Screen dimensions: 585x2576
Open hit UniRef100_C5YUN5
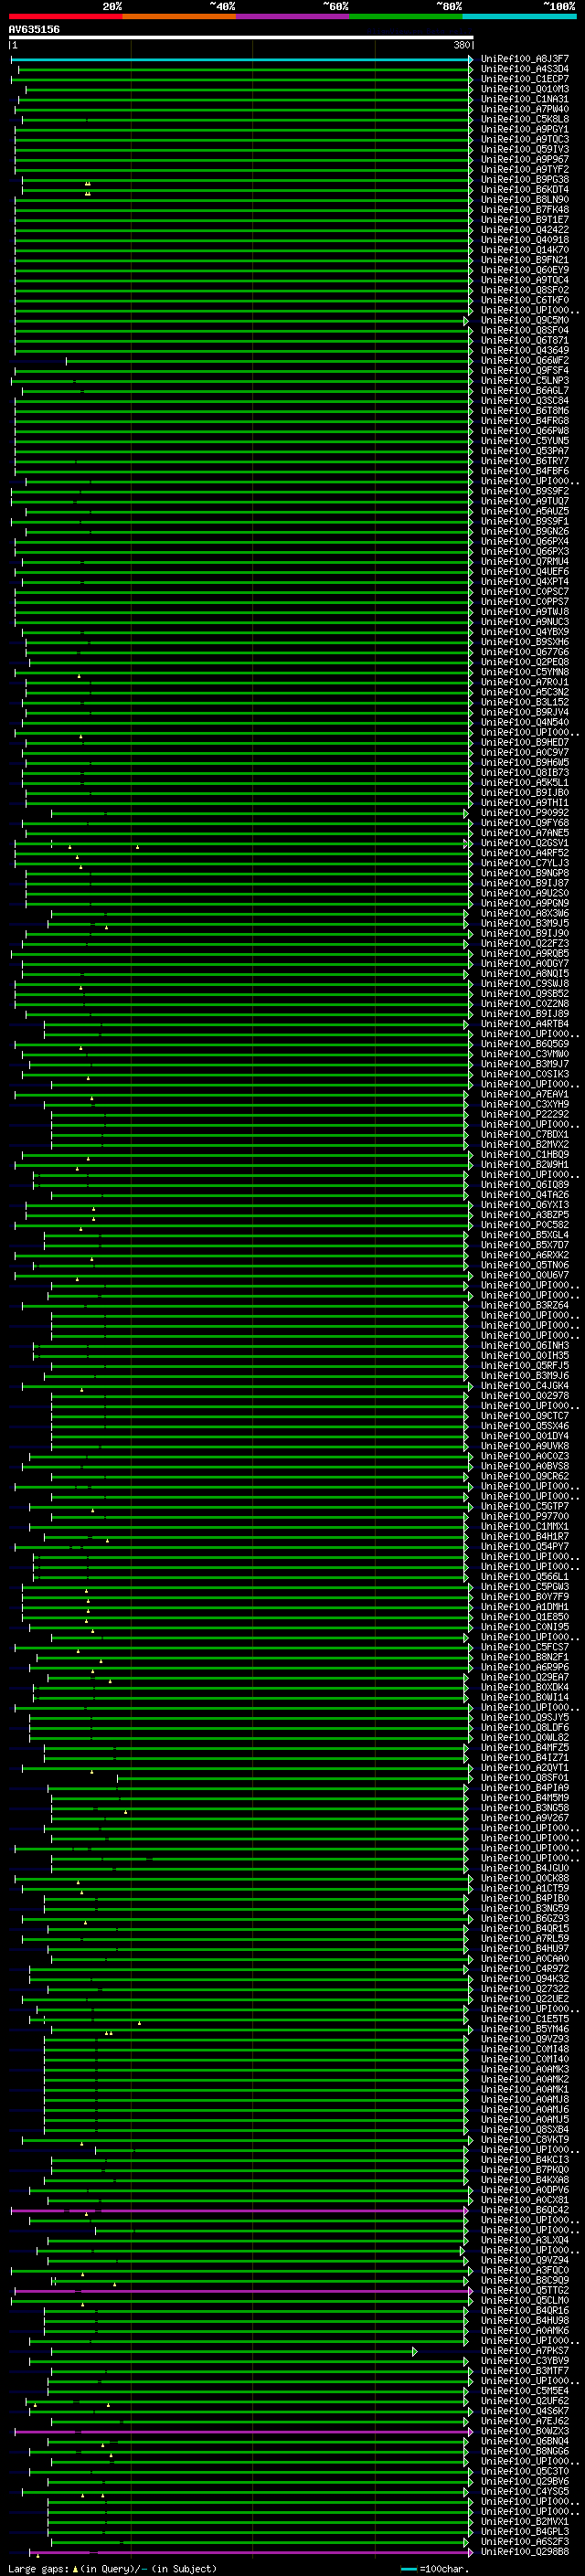click(x=525, y=440)
